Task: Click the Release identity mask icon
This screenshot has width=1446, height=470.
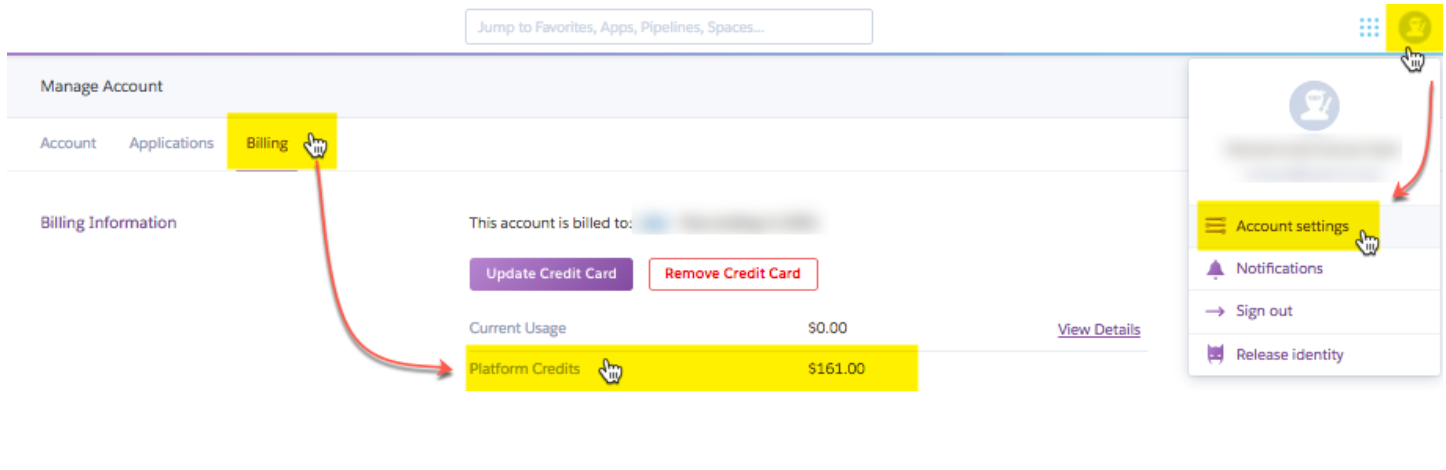Action: click(1215, 355)
